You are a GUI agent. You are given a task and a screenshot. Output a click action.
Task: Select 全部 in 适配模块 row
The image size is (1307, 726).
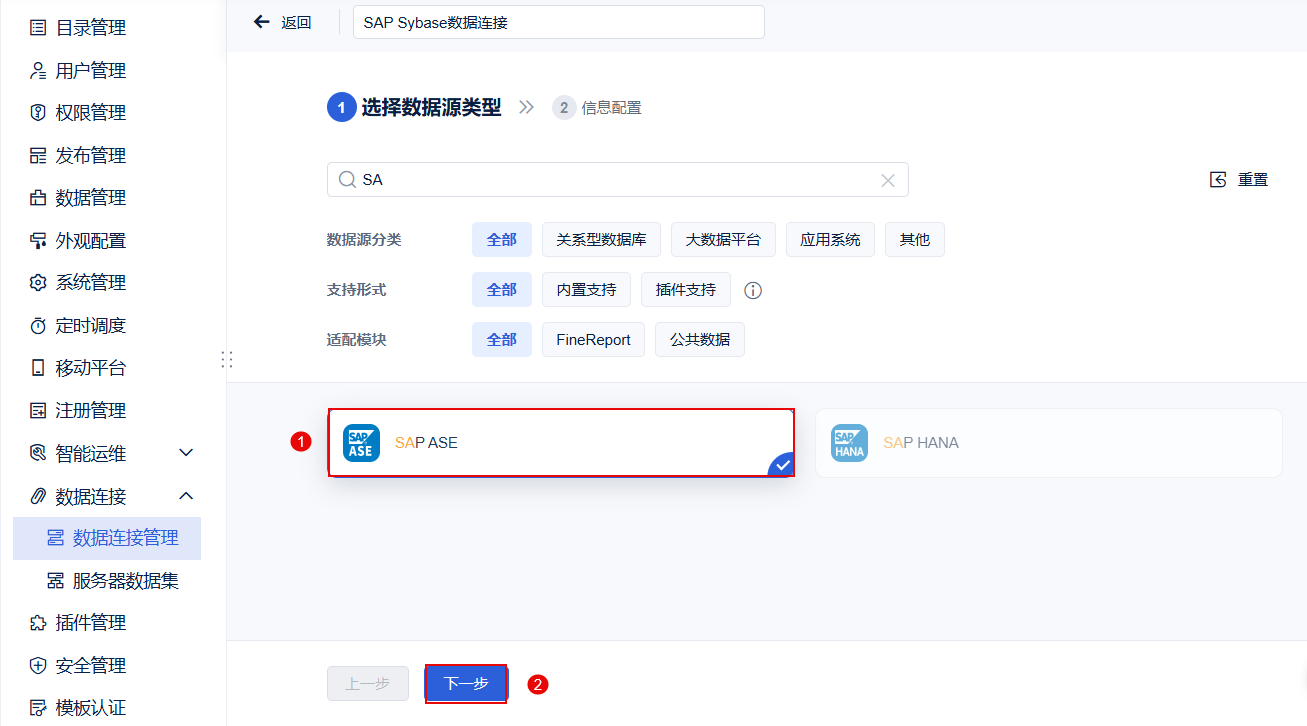coord(502,340)
